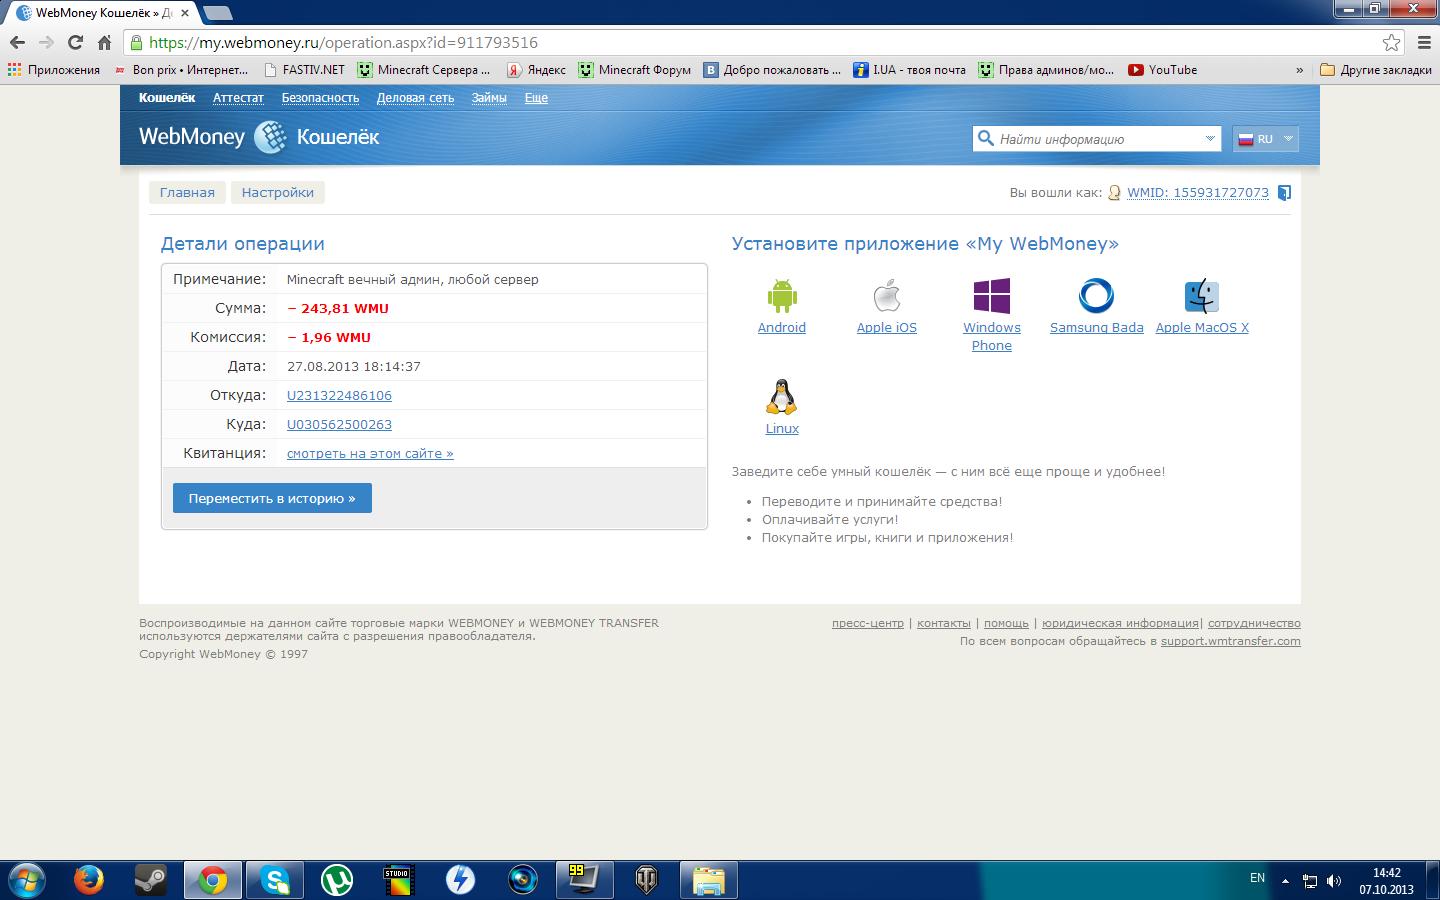Open the Яндекс bookmark
The width and height of the screenshot is (1440, 900).
tap(536, 70)
